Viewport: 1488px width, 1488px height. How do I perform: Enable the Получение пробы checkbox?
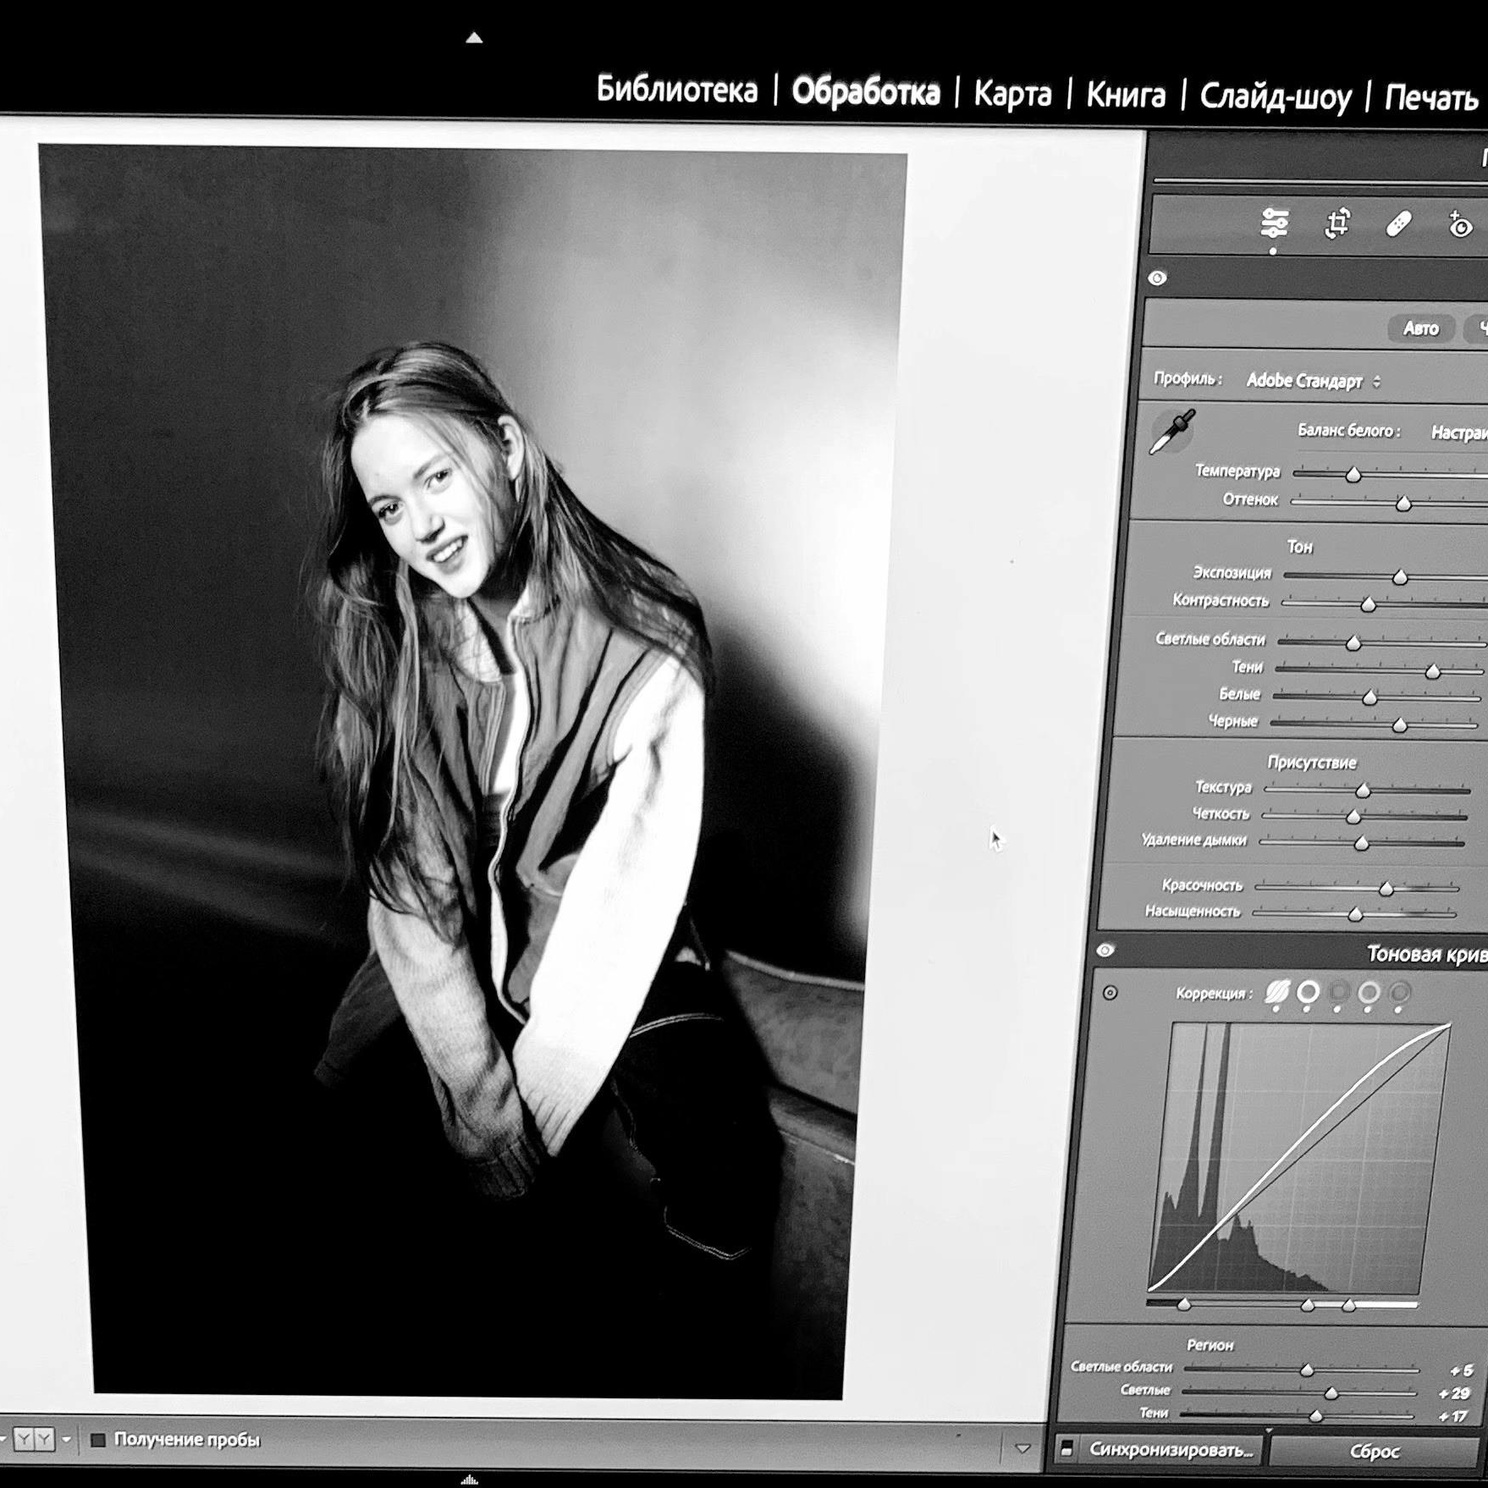[98, 1440]
